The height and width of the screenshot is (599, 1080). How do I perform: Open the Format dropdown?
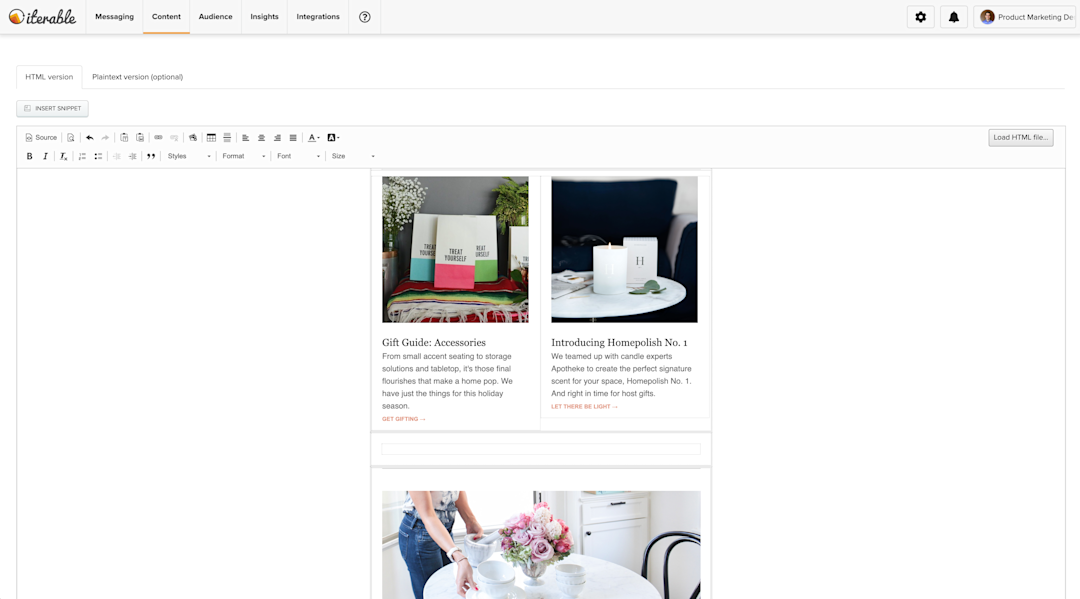tap(244, 156)
